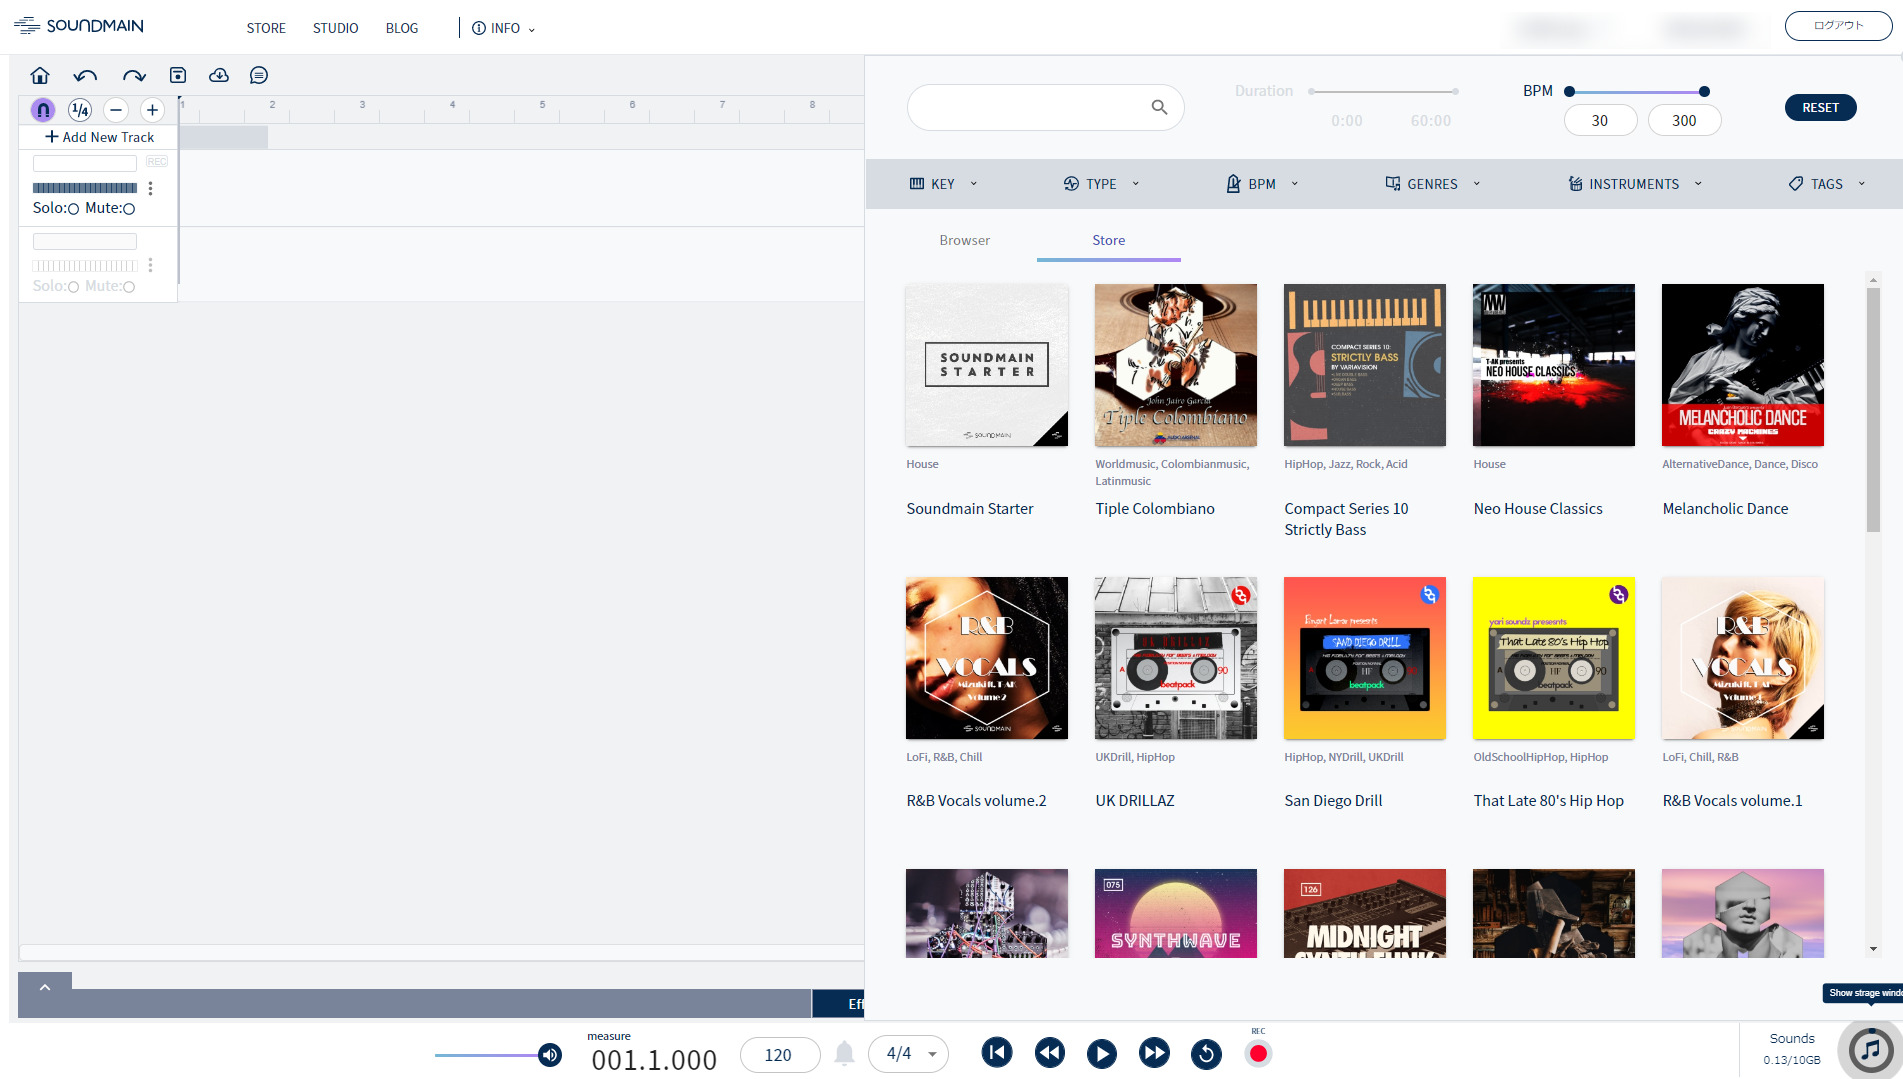The height and width of the screenshot is (1079, 1903).
Task: Click the sound search magnifier icon
Action: point(1159,107)
